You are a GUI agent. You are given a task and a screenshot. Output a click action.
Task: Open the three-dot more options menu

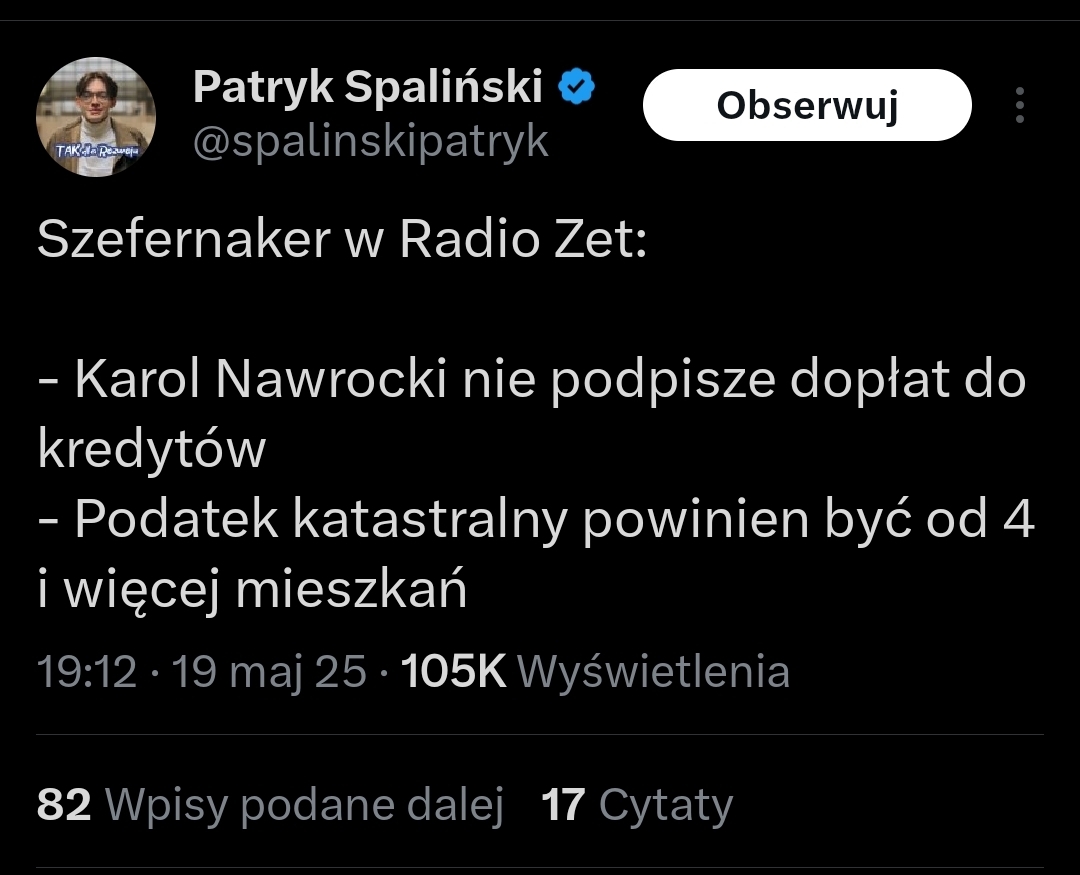[x=1019, y=105]
